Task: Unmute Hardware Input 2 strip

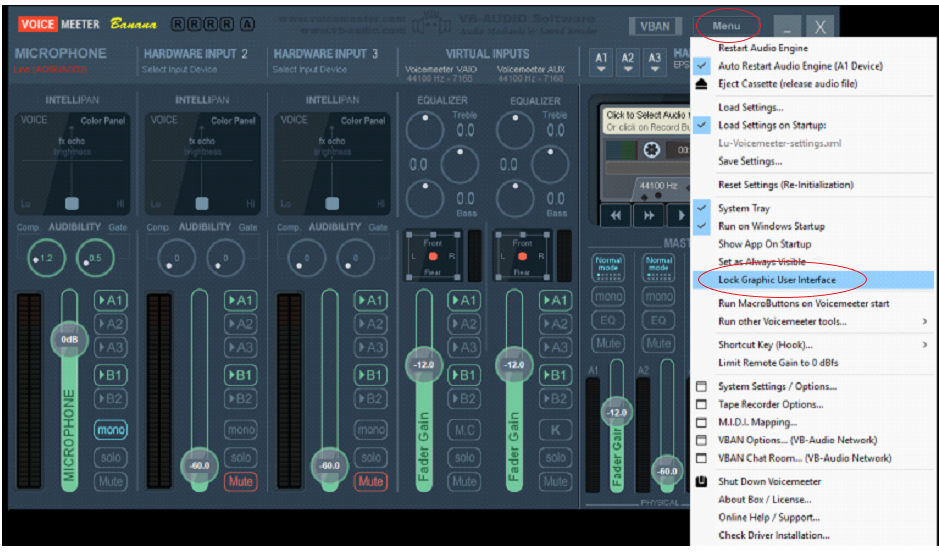Action: click(241, 481)
